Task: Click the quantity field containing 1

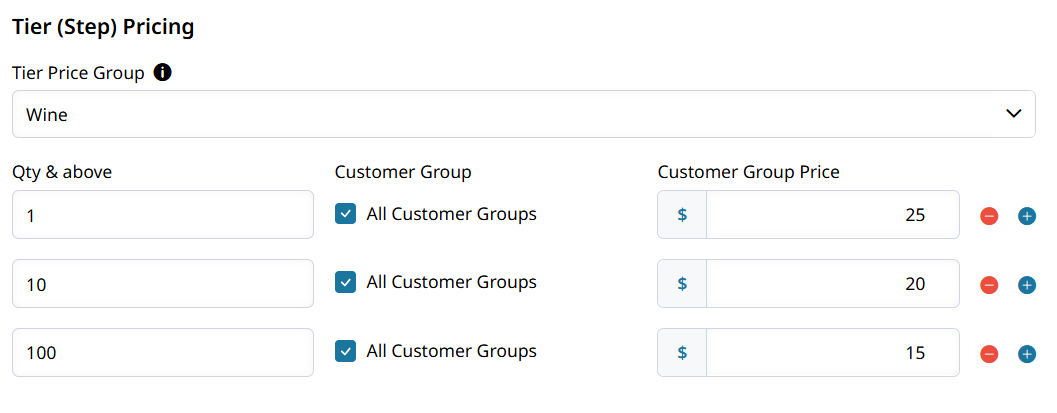Action: (163, 215)
